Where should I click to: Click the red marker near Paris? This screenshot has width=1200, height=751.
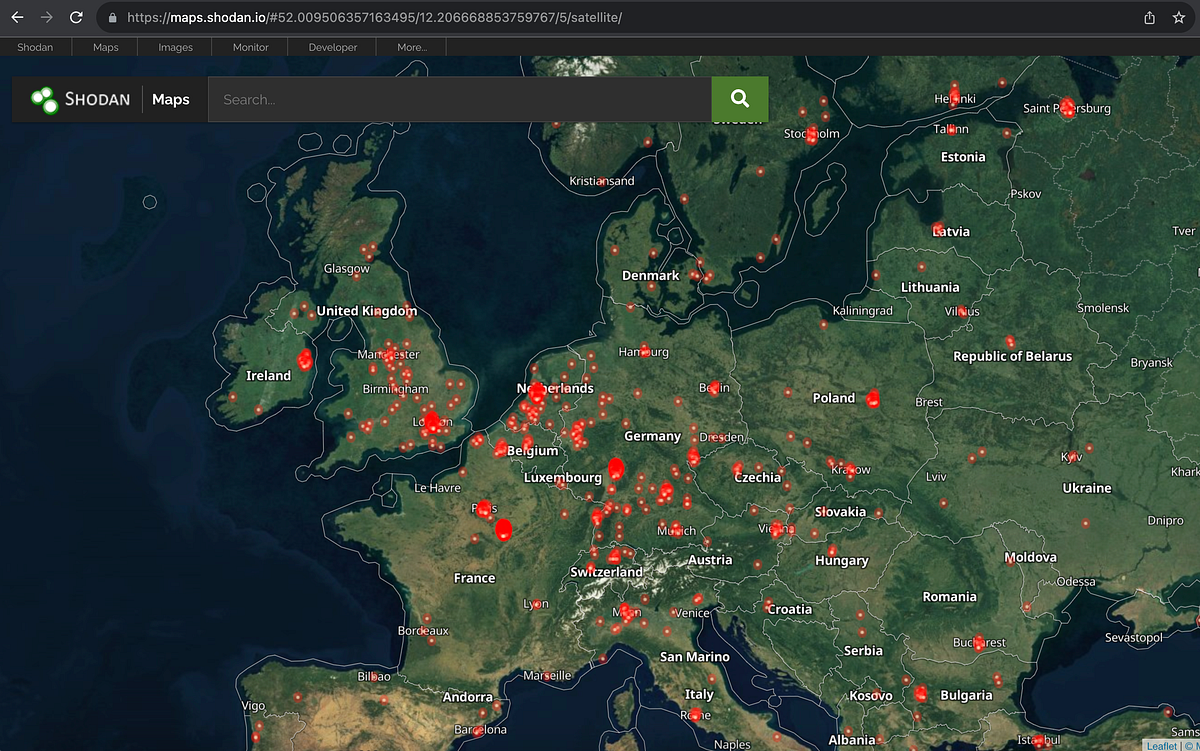point(484,510)
